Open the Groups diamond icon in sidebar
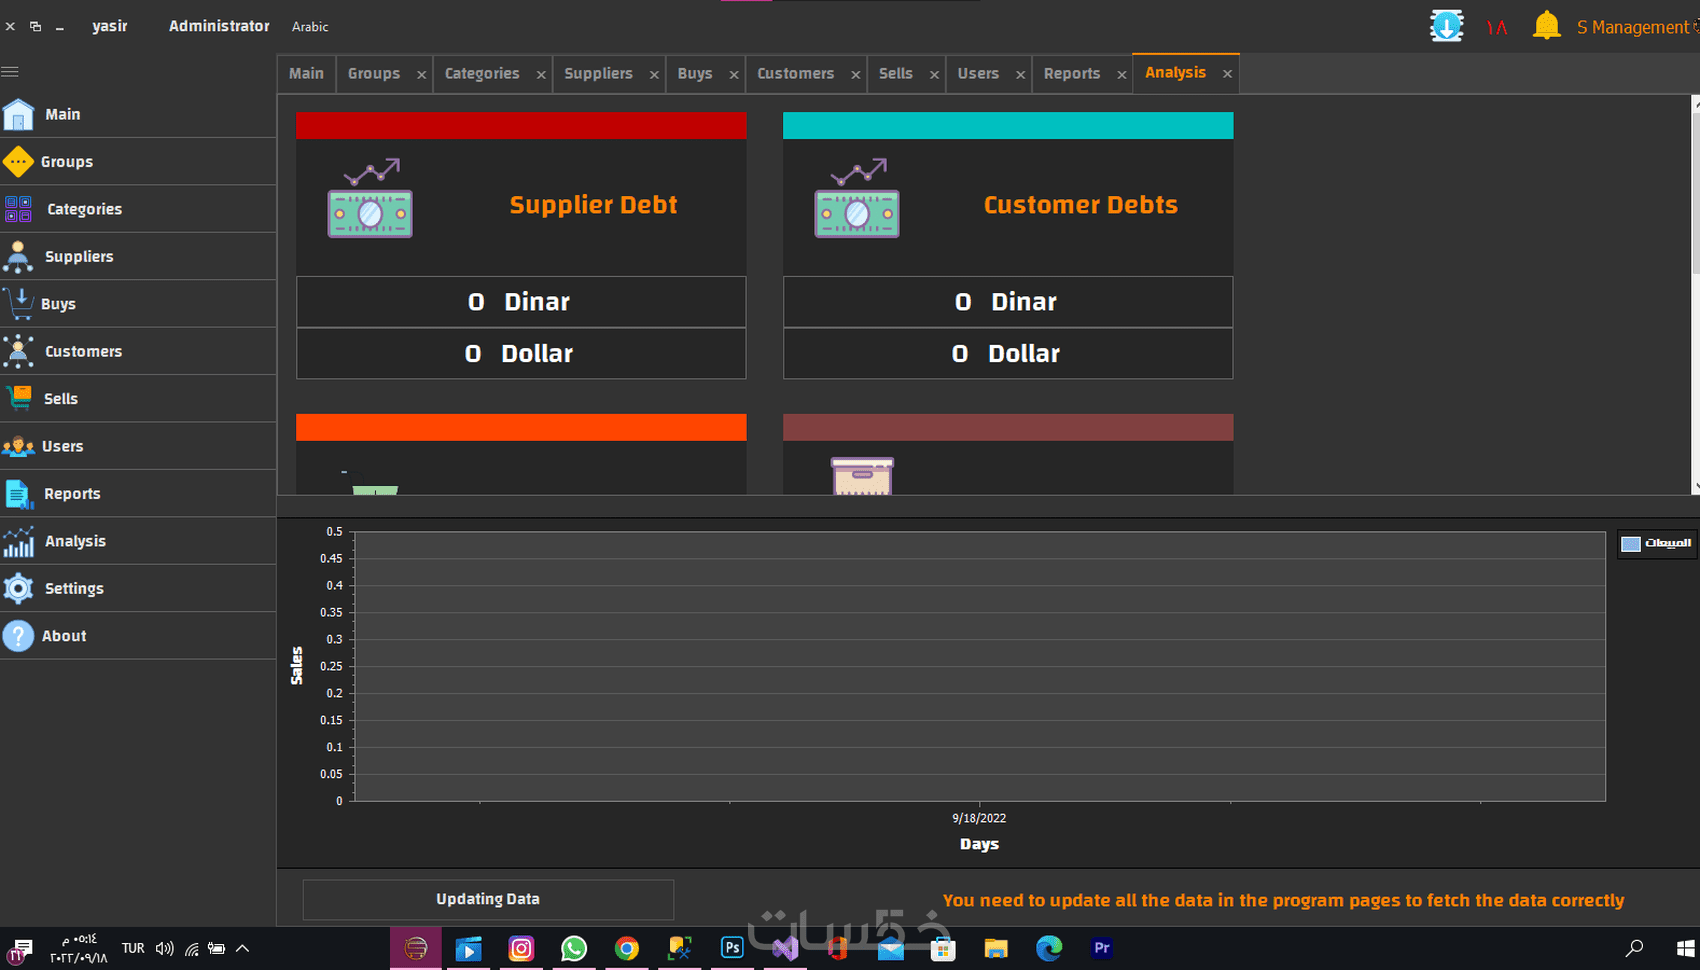1700x970 pixels. pos(18,161)
